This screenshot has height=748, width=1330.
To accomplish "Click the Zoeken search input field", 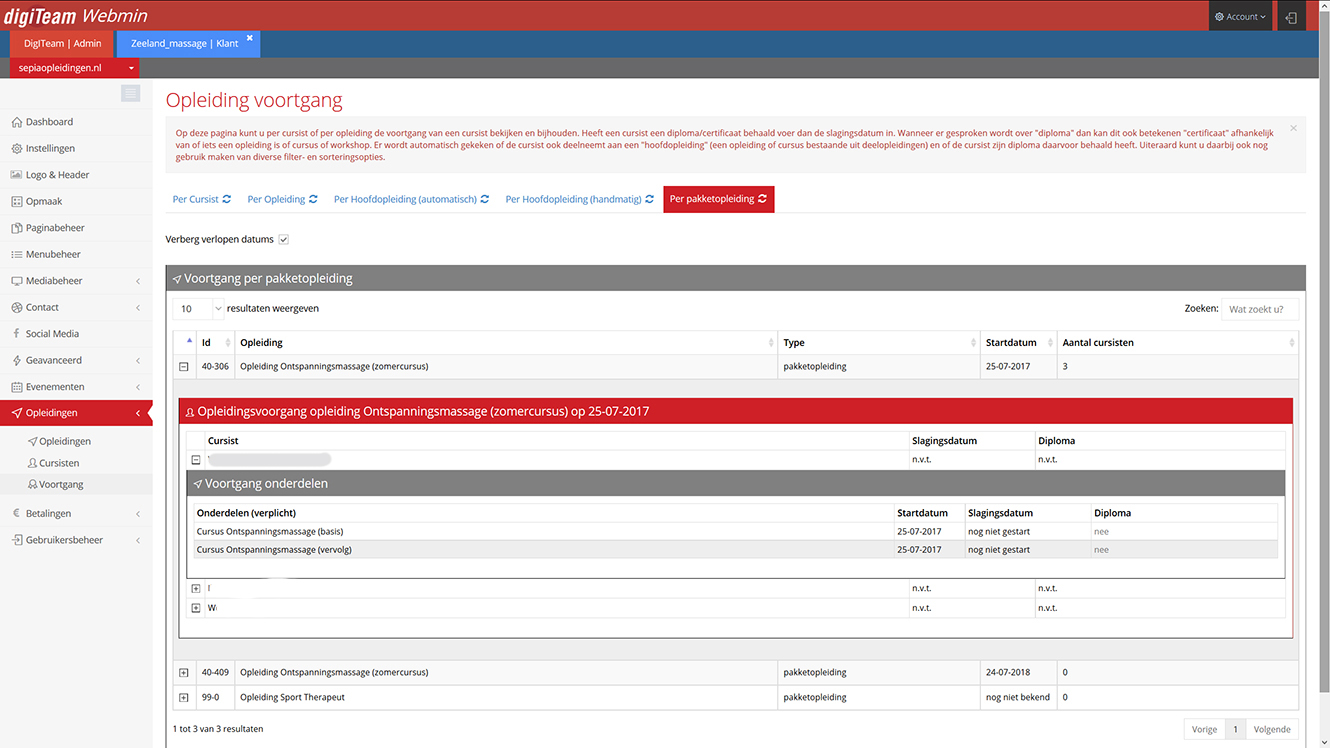I will tap(1260, 309).
